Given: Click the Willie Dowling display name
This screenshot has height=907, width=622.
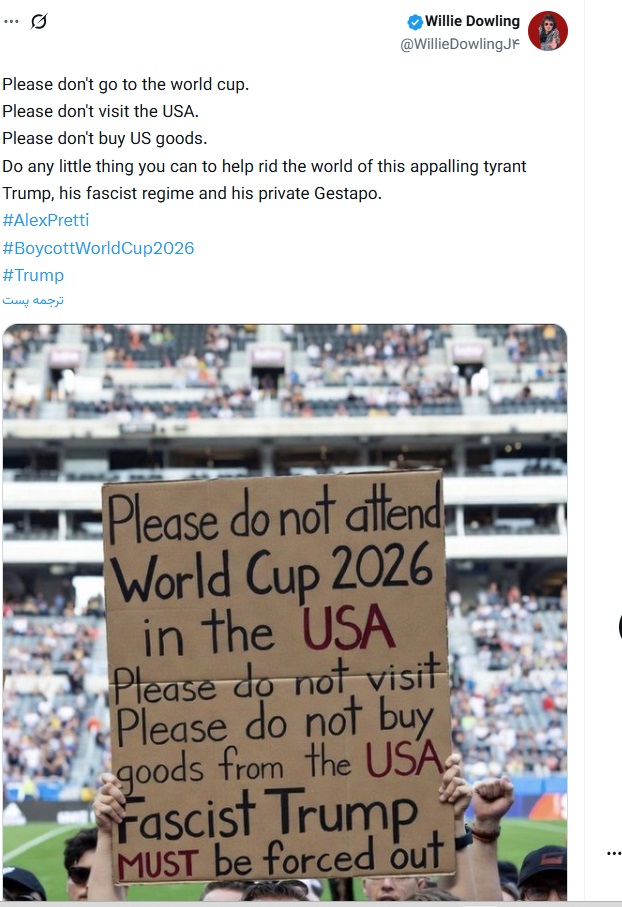Looking at the screenshot, I should 472,21.
